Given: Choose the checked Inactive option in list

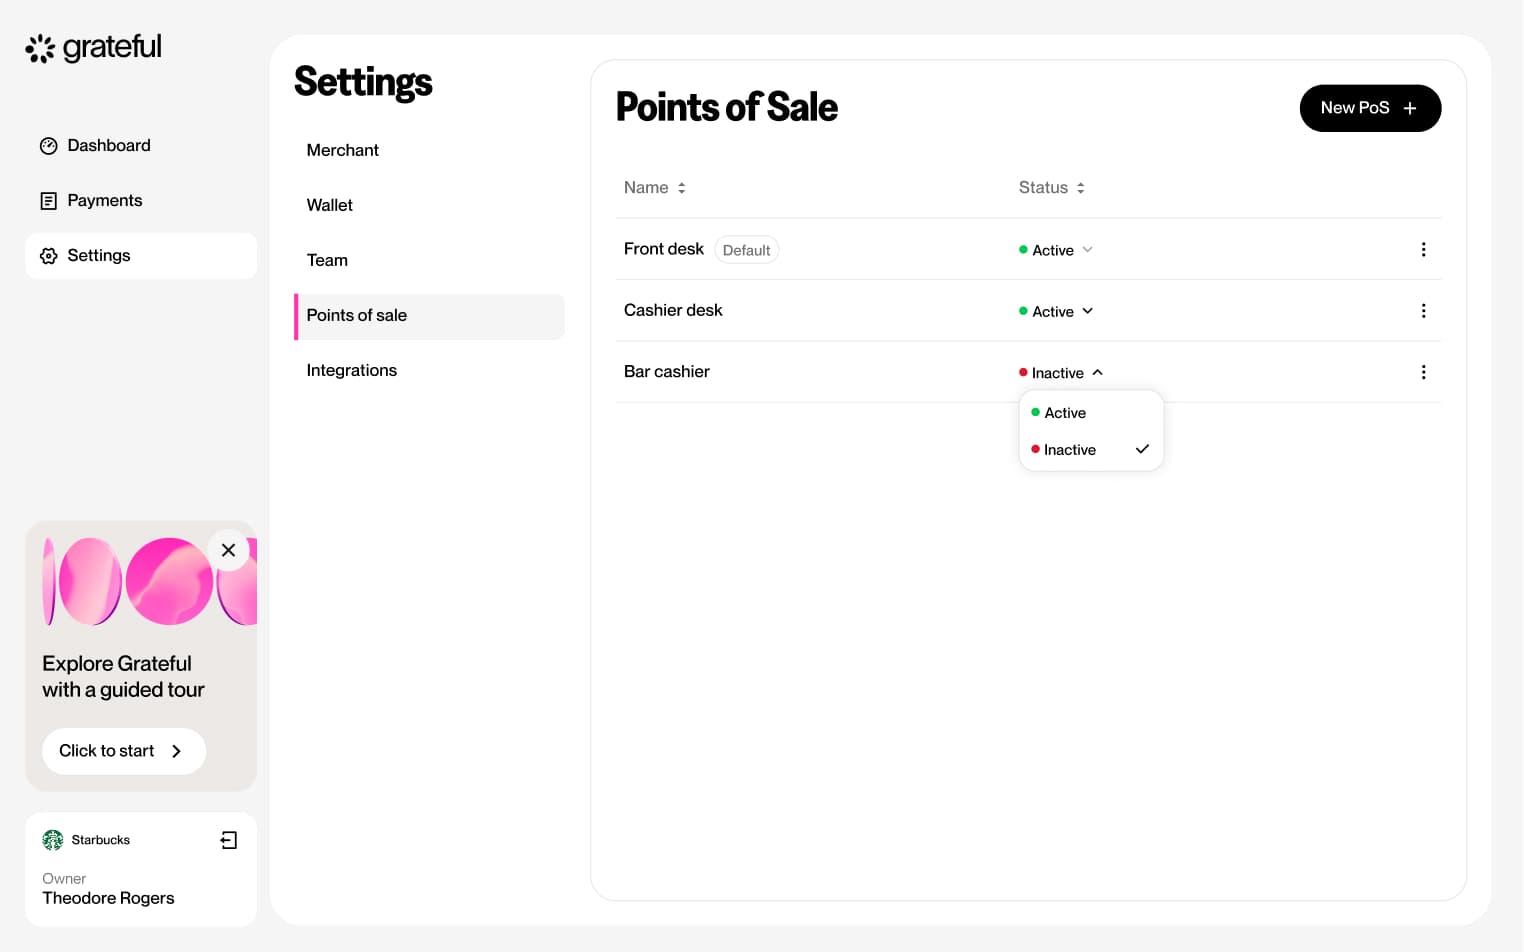Looking at the screenshot, I should pyautogui.click(x=1070, y=450).
